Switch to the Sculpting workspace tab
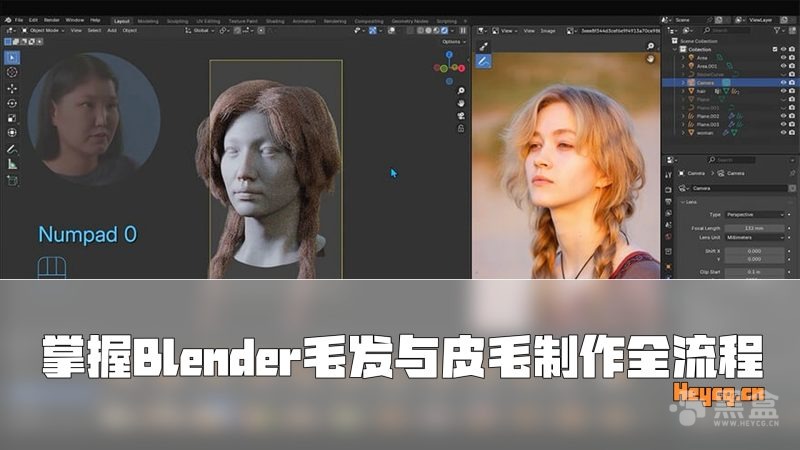This screenshot has height=450, width=800. click(x=178, y=21)
